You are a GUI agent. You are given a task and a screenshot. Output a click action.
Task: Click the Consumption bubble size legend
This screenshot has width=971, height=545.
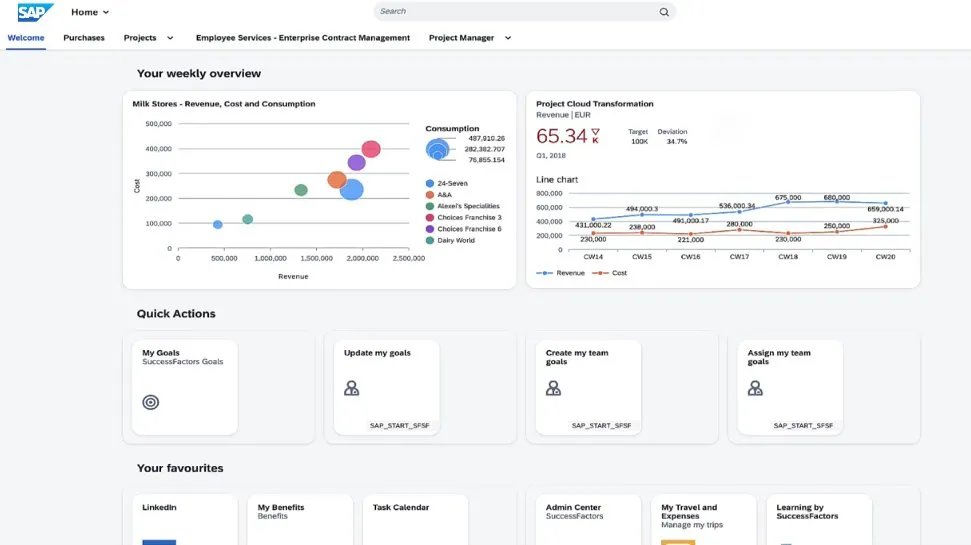[438, 149]
